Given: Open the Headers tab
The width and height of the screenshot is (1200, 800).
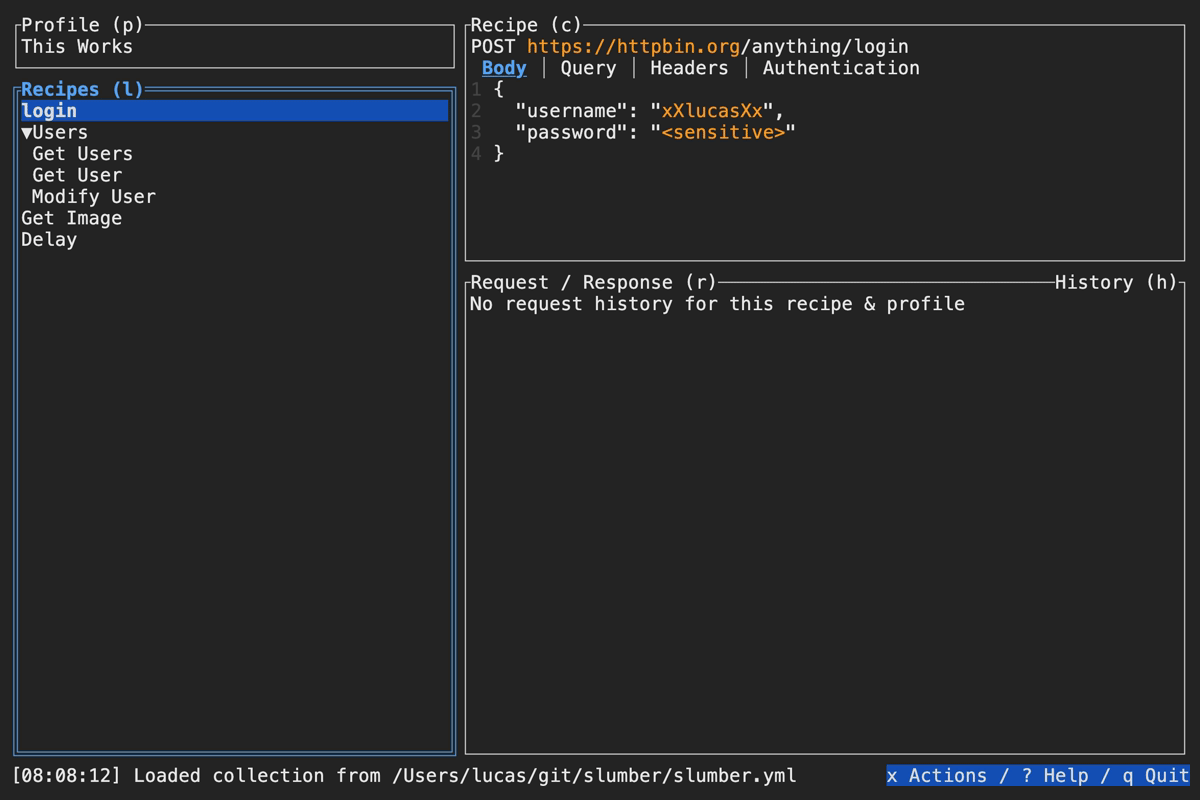Looking at the screenshot, I should tap(689, 68).
